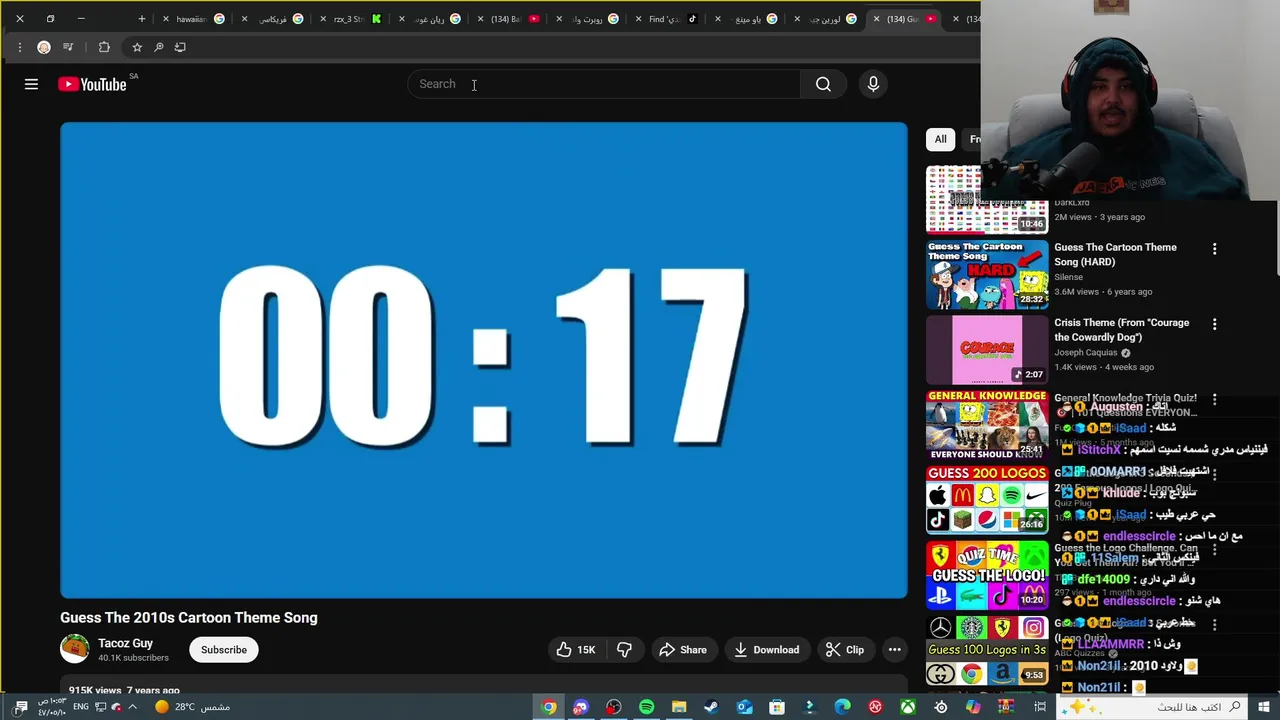The width and height of the screenshot is (1280, 720).
Task: Open notification center icon on taskbar
Action: click(21, 707)
